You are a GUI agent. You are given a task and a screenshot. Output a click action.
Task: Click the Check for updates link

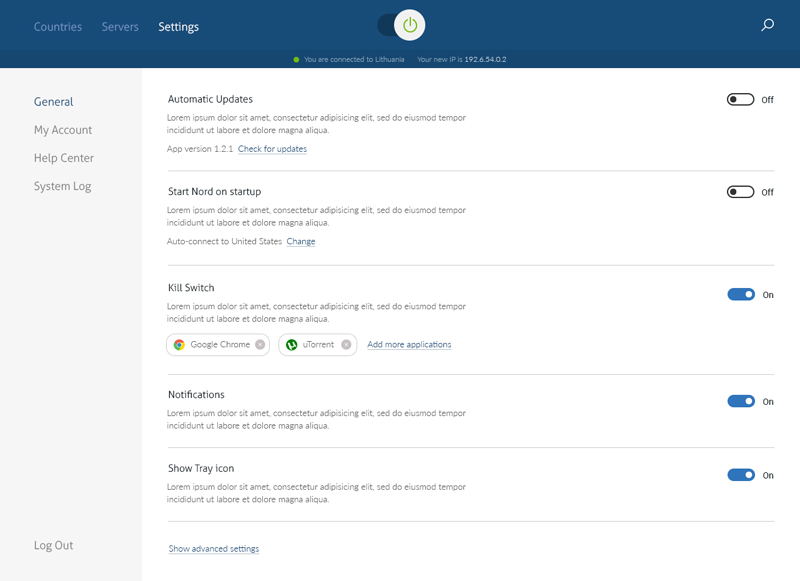[272, 149]
